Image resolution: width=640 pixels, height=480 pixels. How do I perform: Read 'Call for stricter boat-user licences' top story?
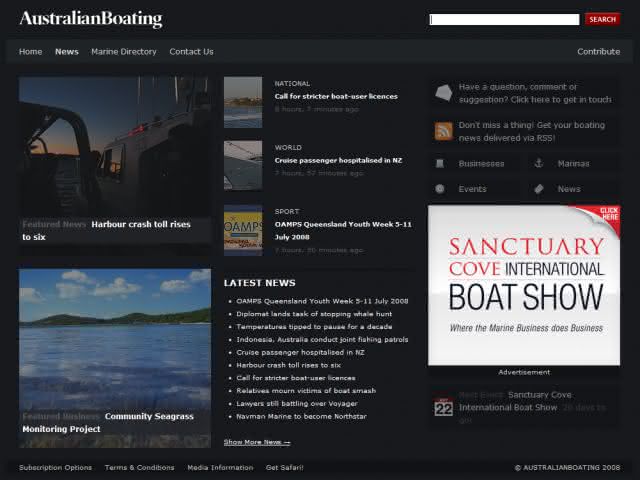click(336, 96)
